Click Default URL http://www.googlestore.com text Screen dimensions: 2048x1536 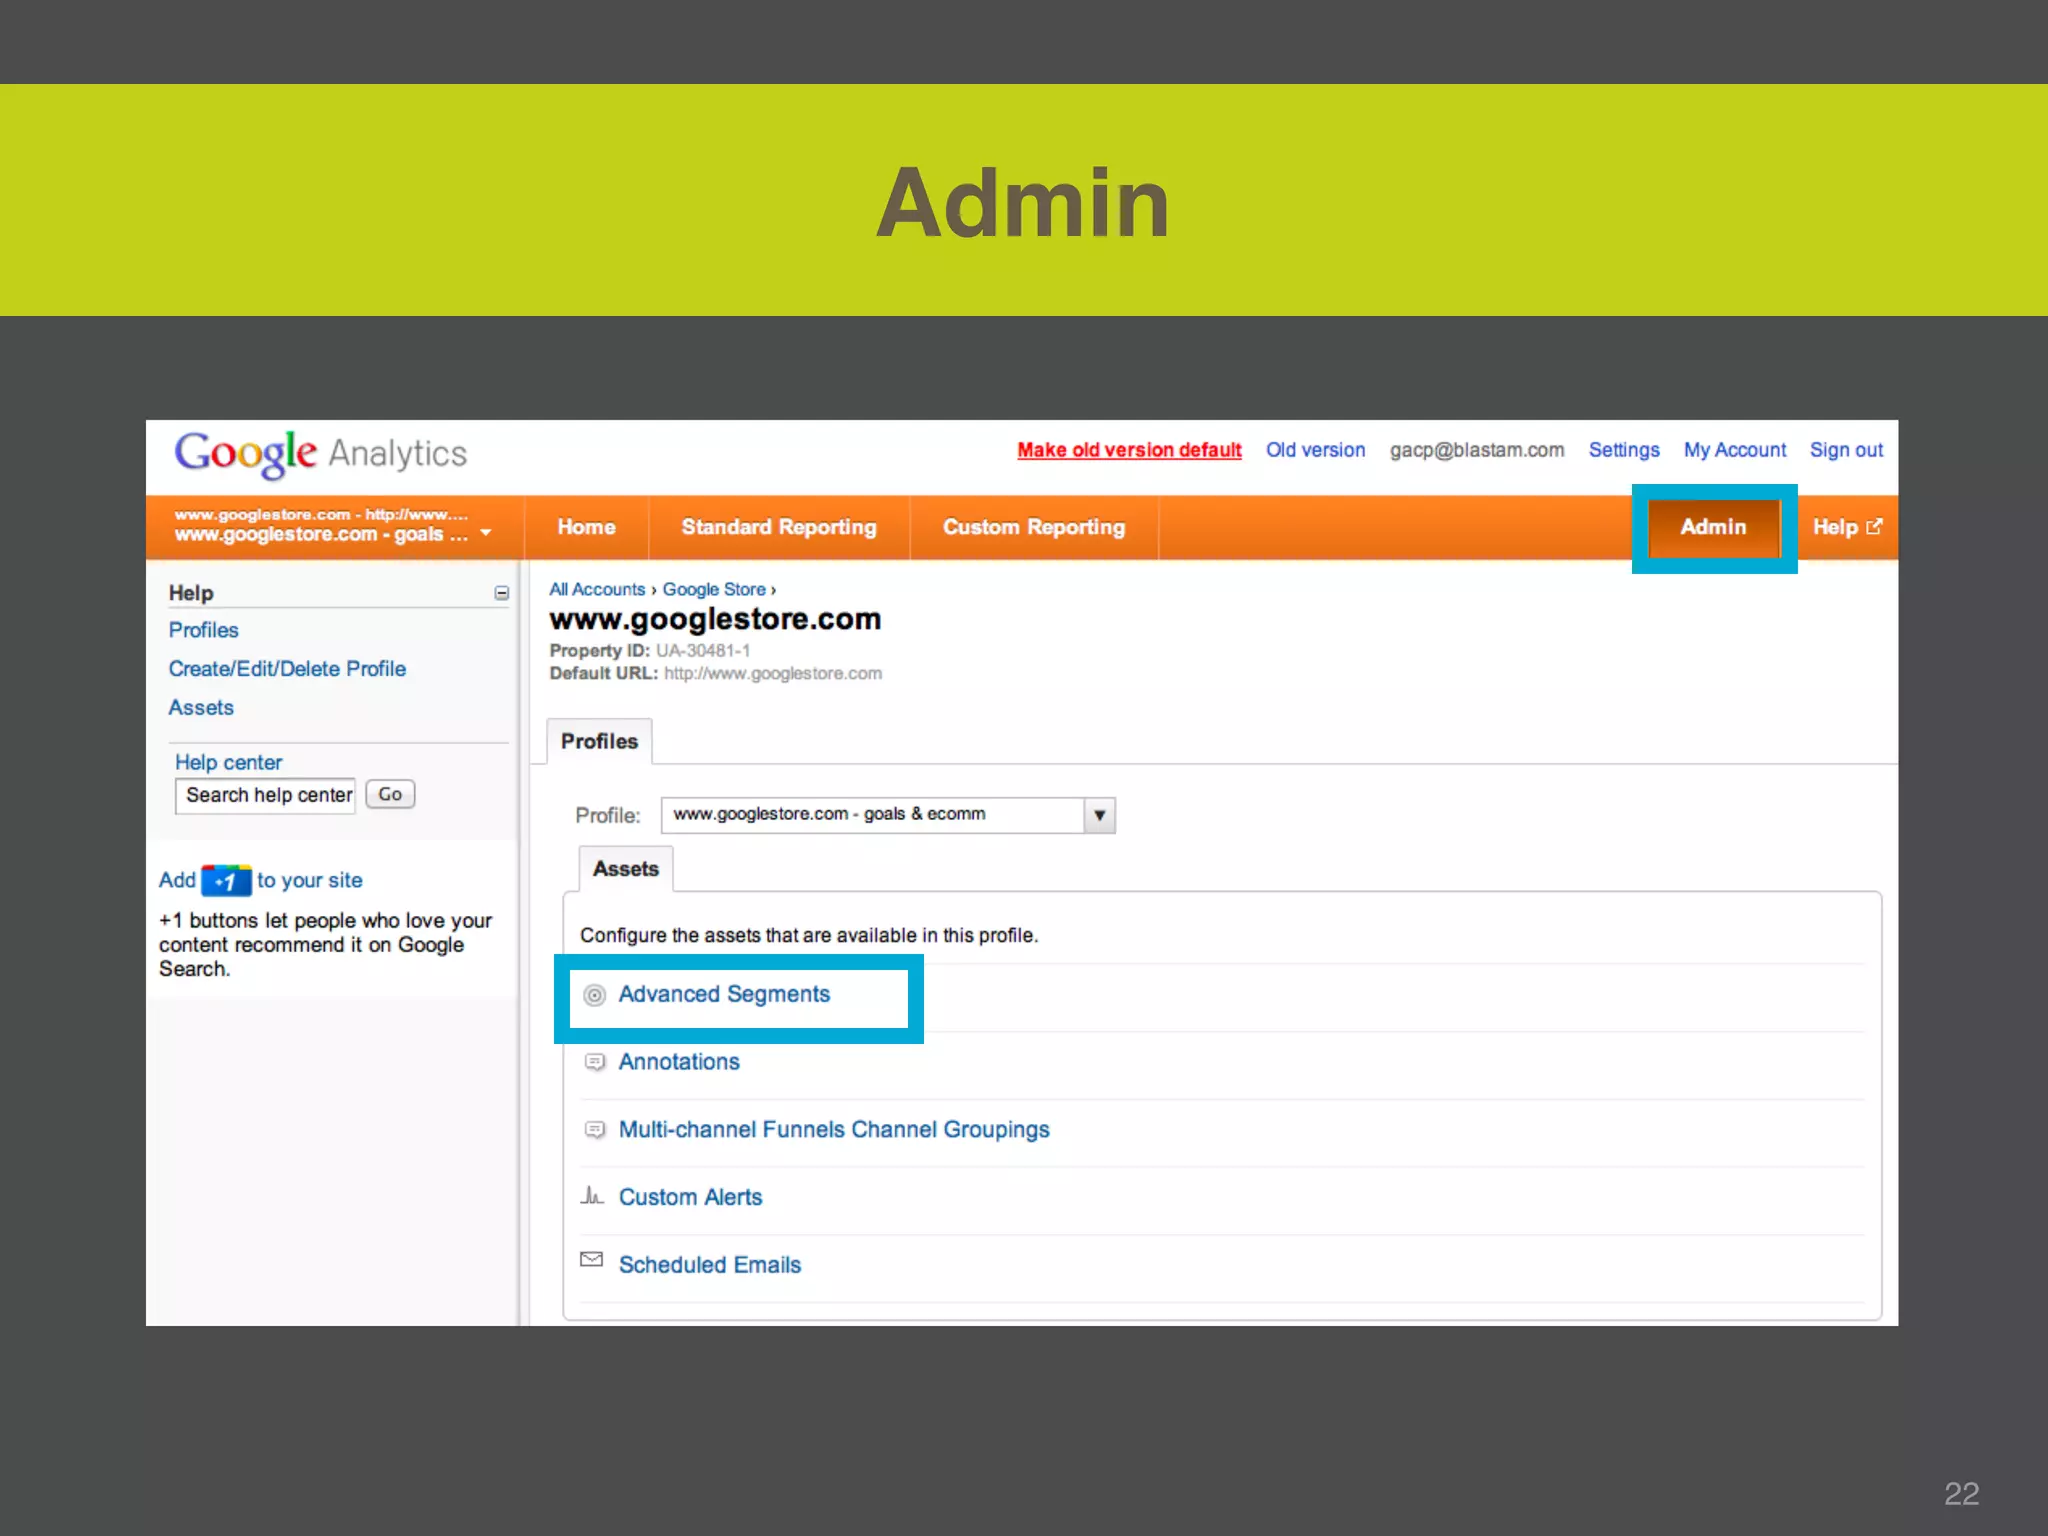coord(716,674)
